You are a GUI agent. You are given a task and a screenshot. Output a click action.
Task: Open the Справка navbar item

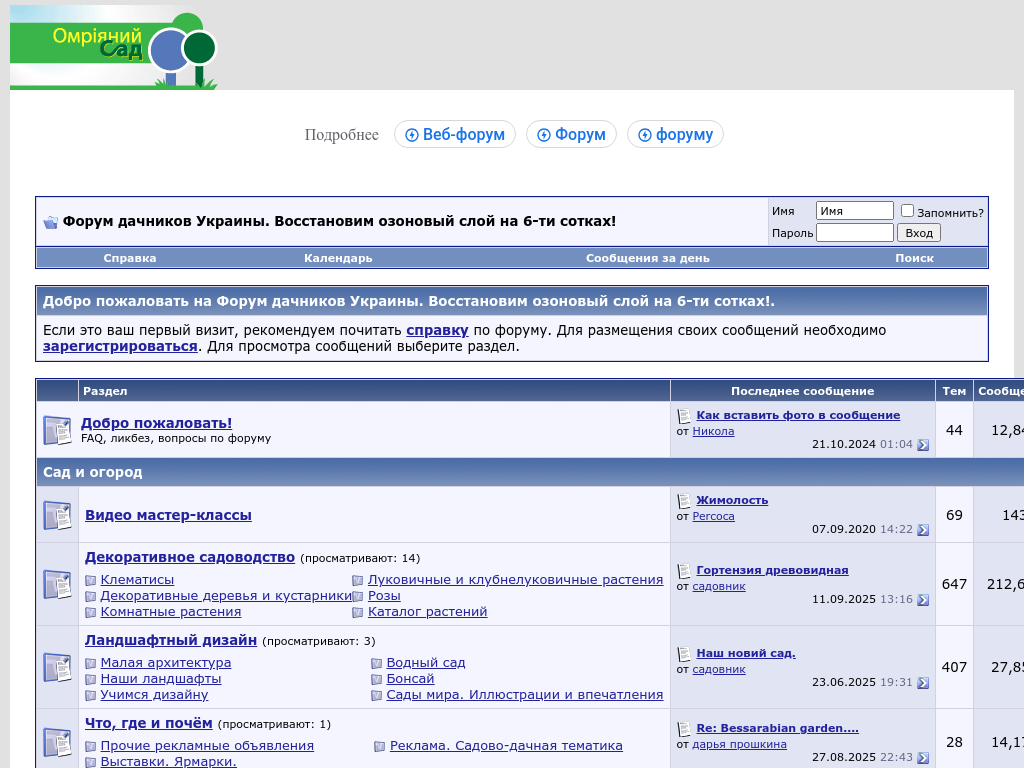pos(130,258)
